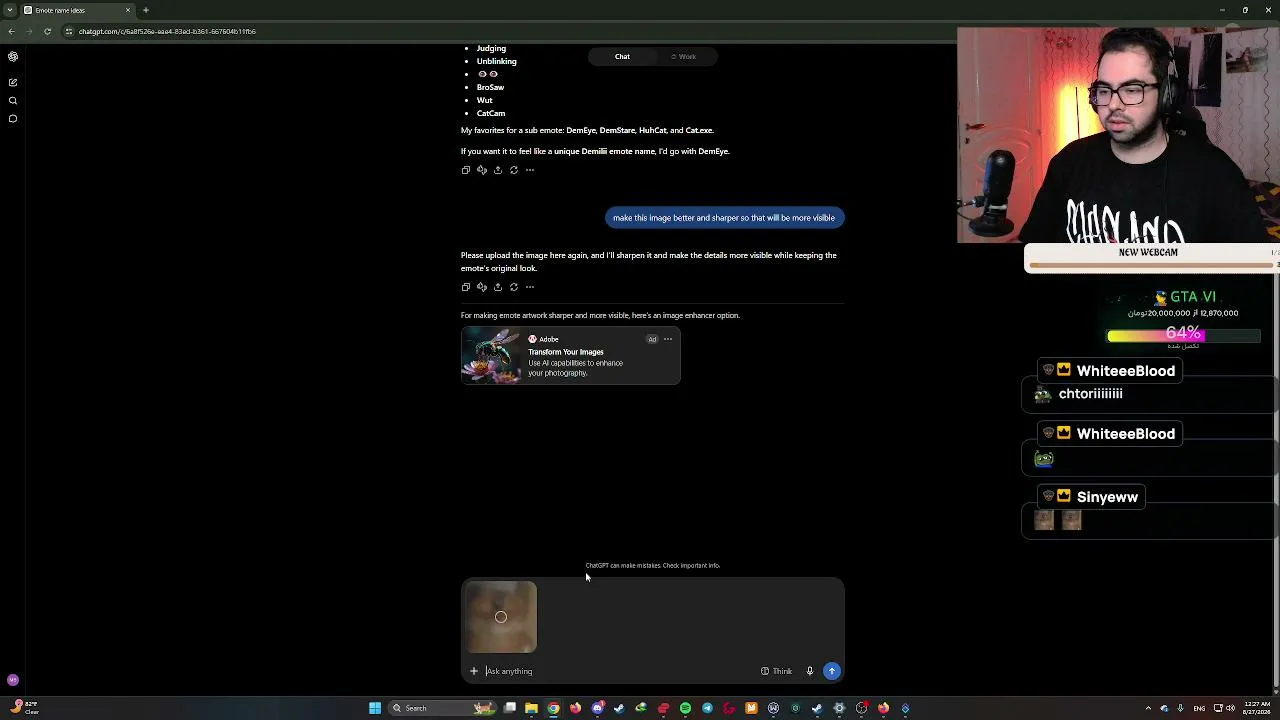This screenshot has height=720, width=1280.
Task: Show hidden system tray icons
Action: 1148,708
